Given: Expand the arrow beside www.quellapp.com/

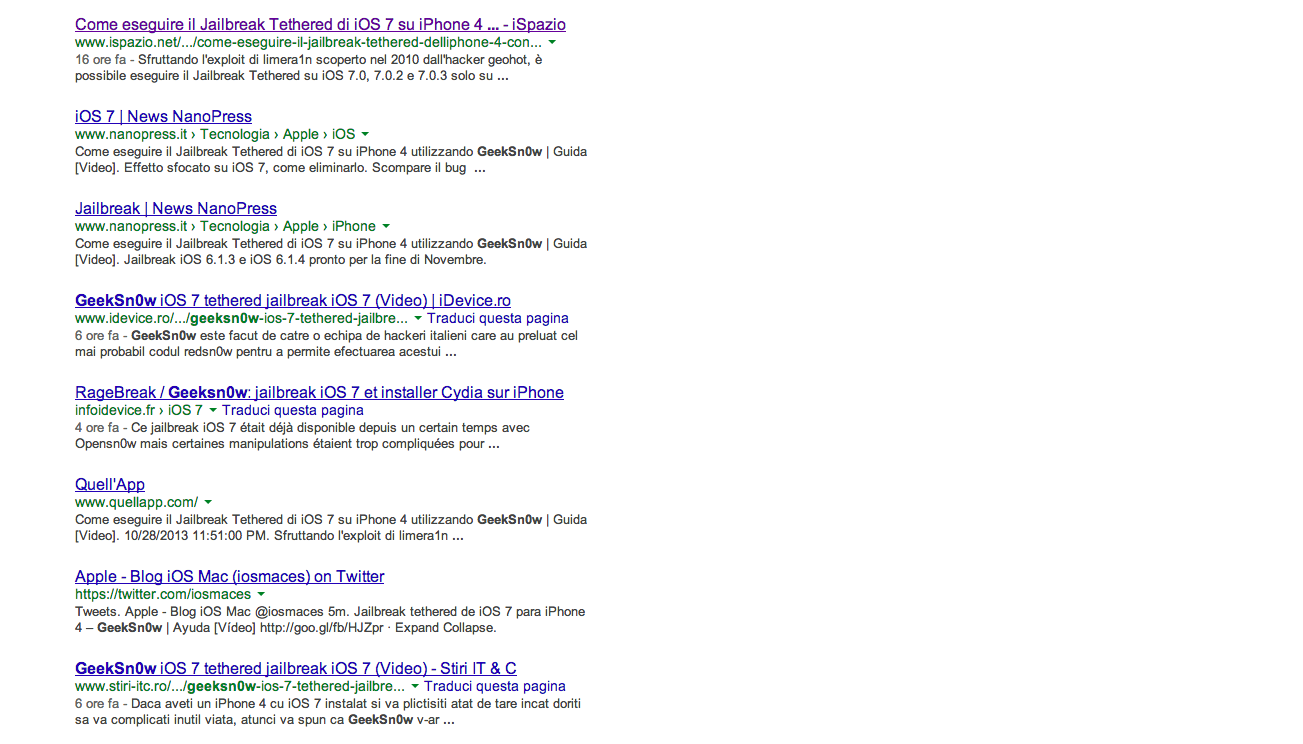Looking at the screenshot, I should tap(208, 503).
